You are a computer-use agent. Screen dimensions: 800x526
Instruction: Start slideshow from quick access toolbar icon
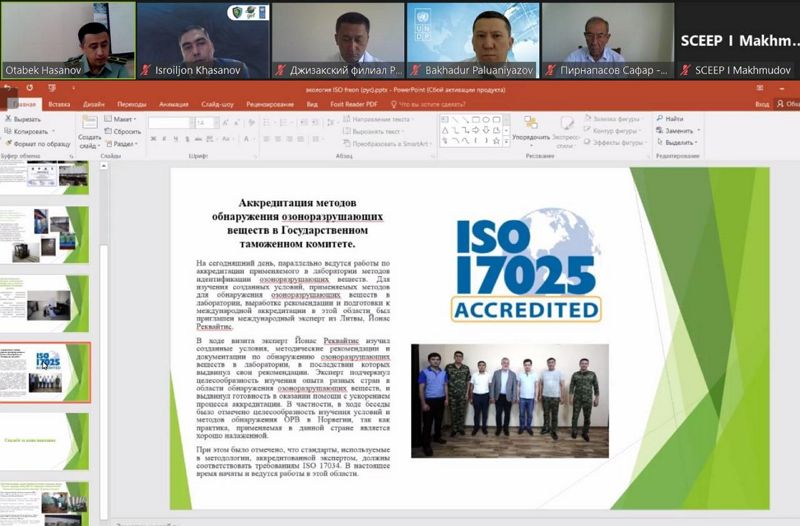(x=52, y=88)
